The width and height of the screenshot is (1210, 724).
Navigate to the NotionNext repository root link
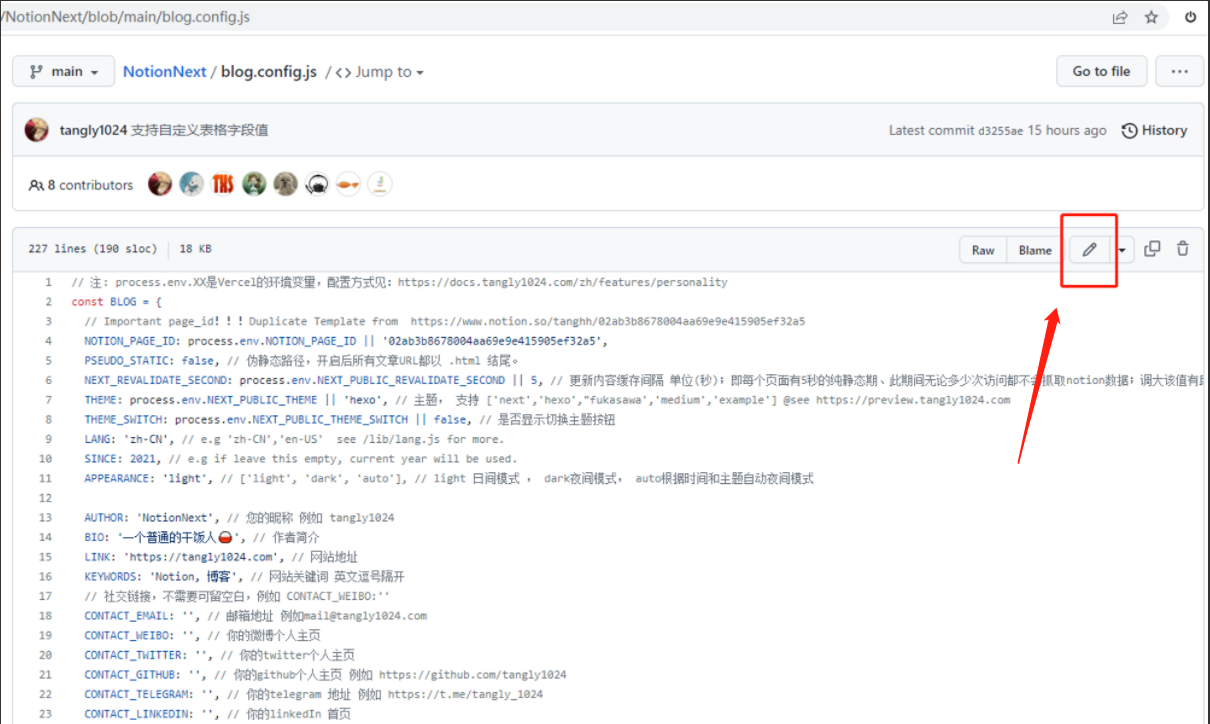164,72
